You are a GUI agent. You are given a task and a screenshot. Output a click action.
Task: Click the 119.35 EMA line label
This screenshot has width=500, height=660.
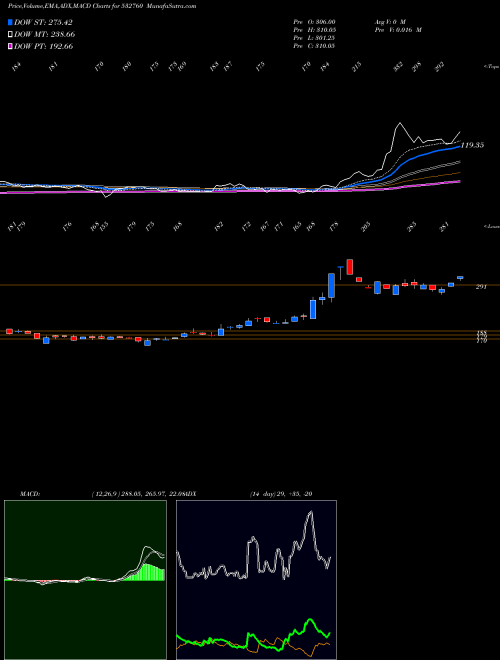click(472, 145)
